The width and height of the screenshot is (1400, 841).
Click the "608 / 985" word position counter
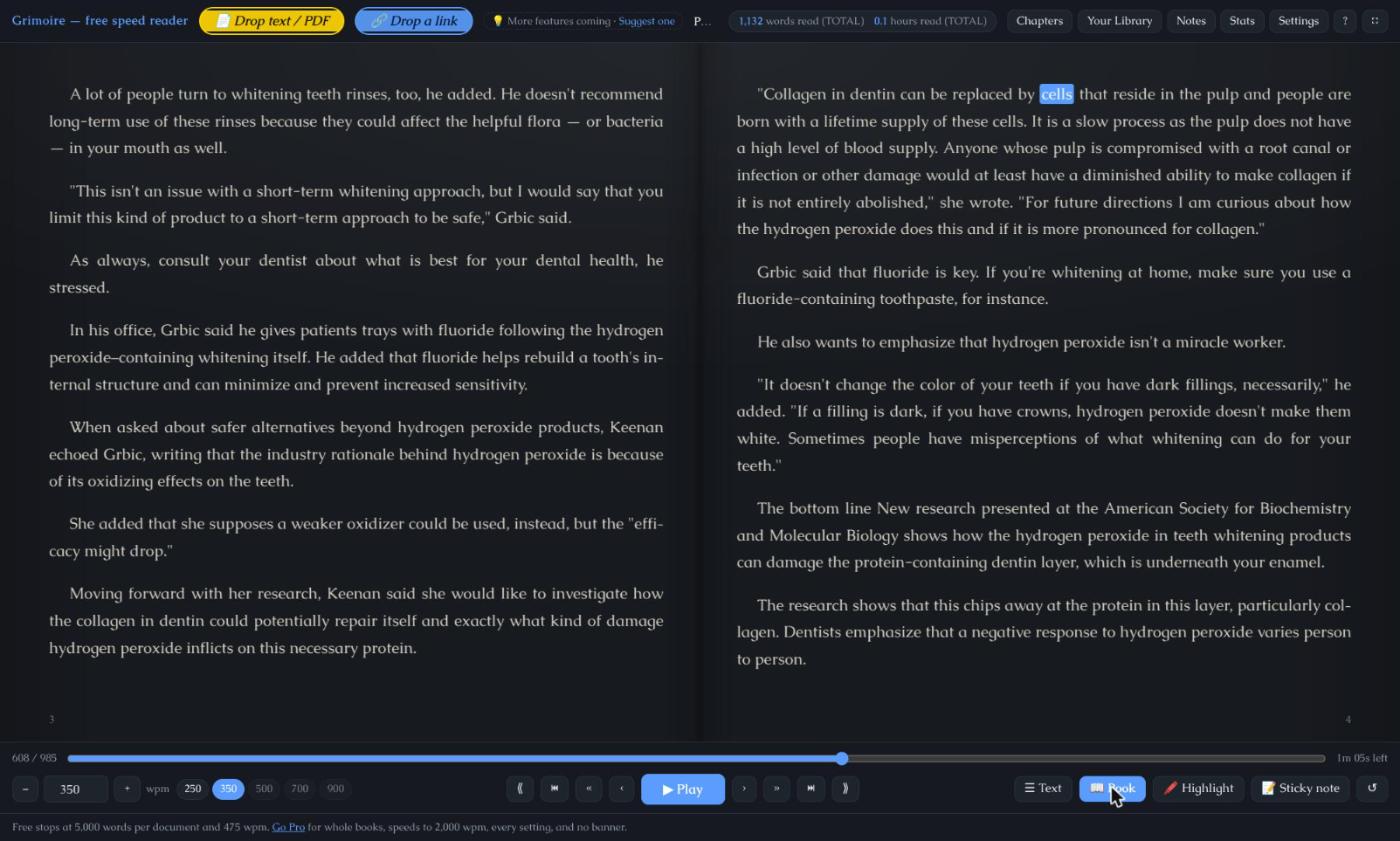pyautogui.click(x=35, y=758)
